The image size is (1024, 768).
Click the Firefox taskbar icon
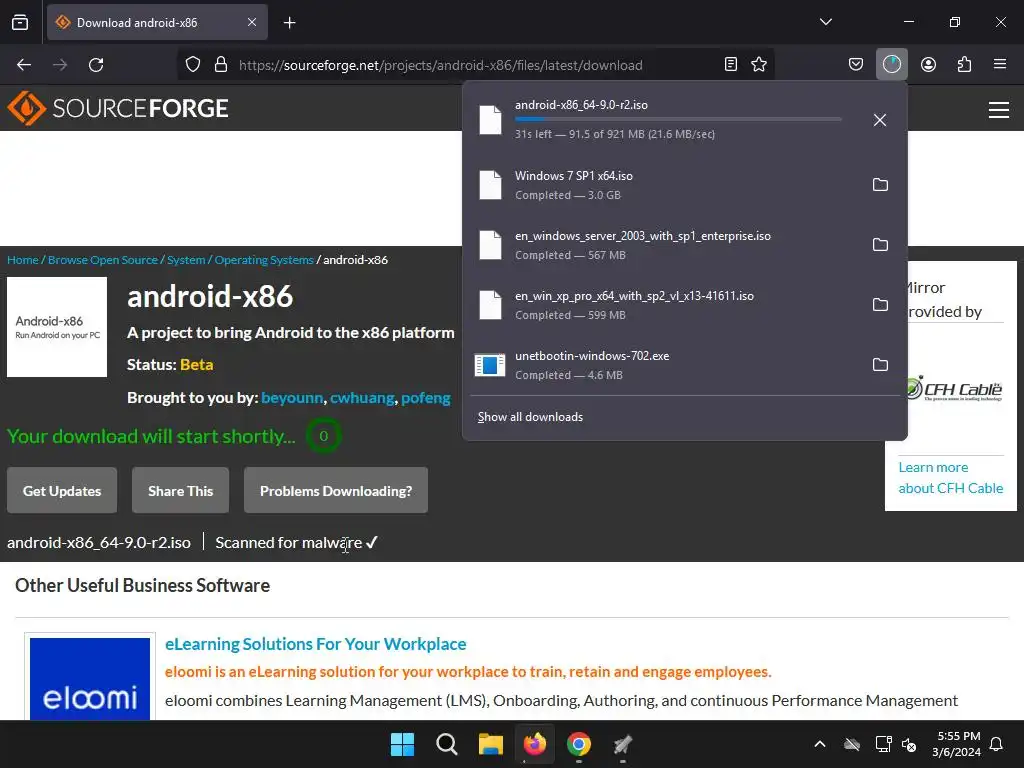click(535, 744)
